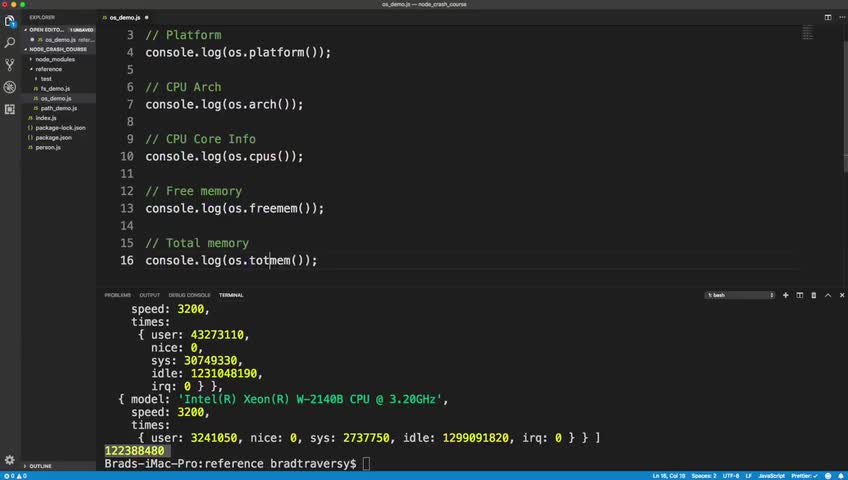848x480 pixels.
Task: Open the Debug view icon
Action: coord(10,87)
